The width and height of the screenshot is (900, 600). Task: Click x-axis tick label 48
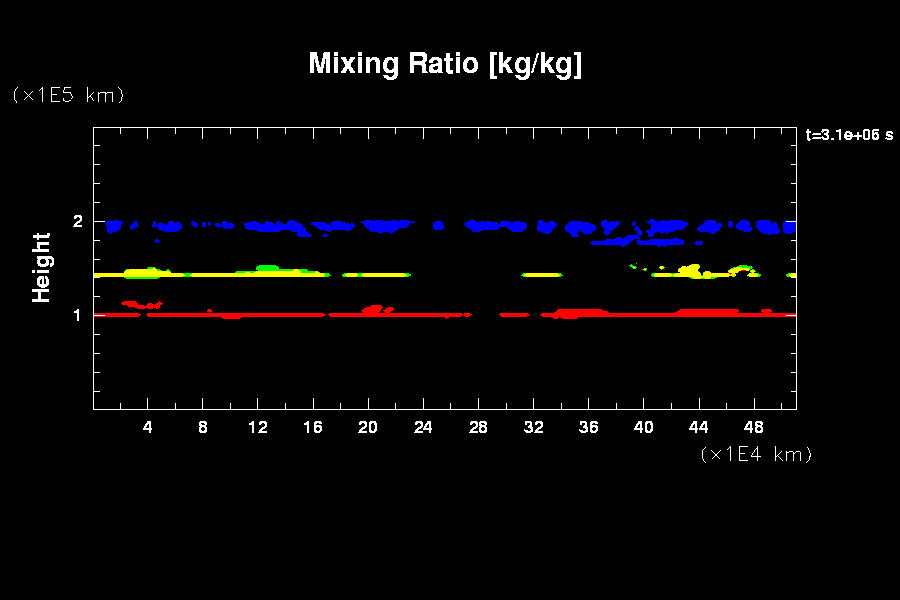click(754, 427)
